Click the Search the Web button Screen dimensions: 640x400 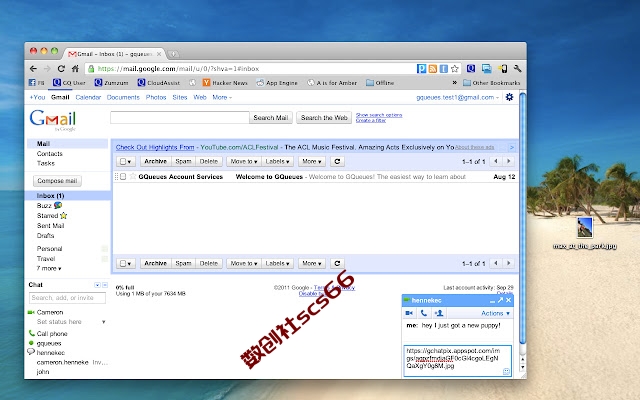point(324,118)
